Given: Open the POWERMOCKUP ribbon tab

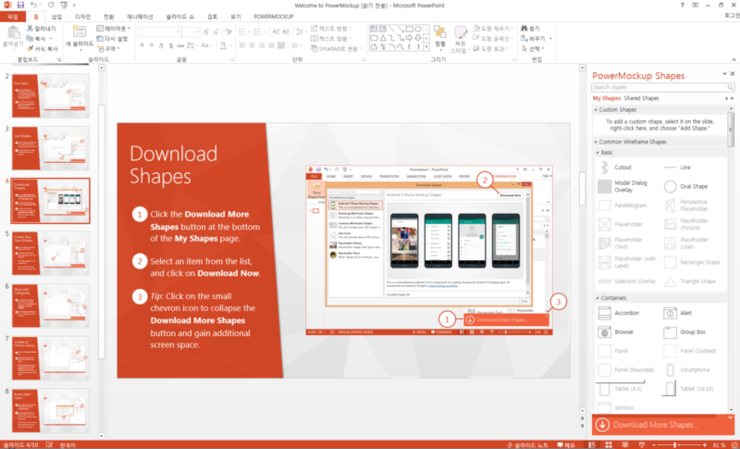Looking at the screenshot, I should (x=273, y=17).
